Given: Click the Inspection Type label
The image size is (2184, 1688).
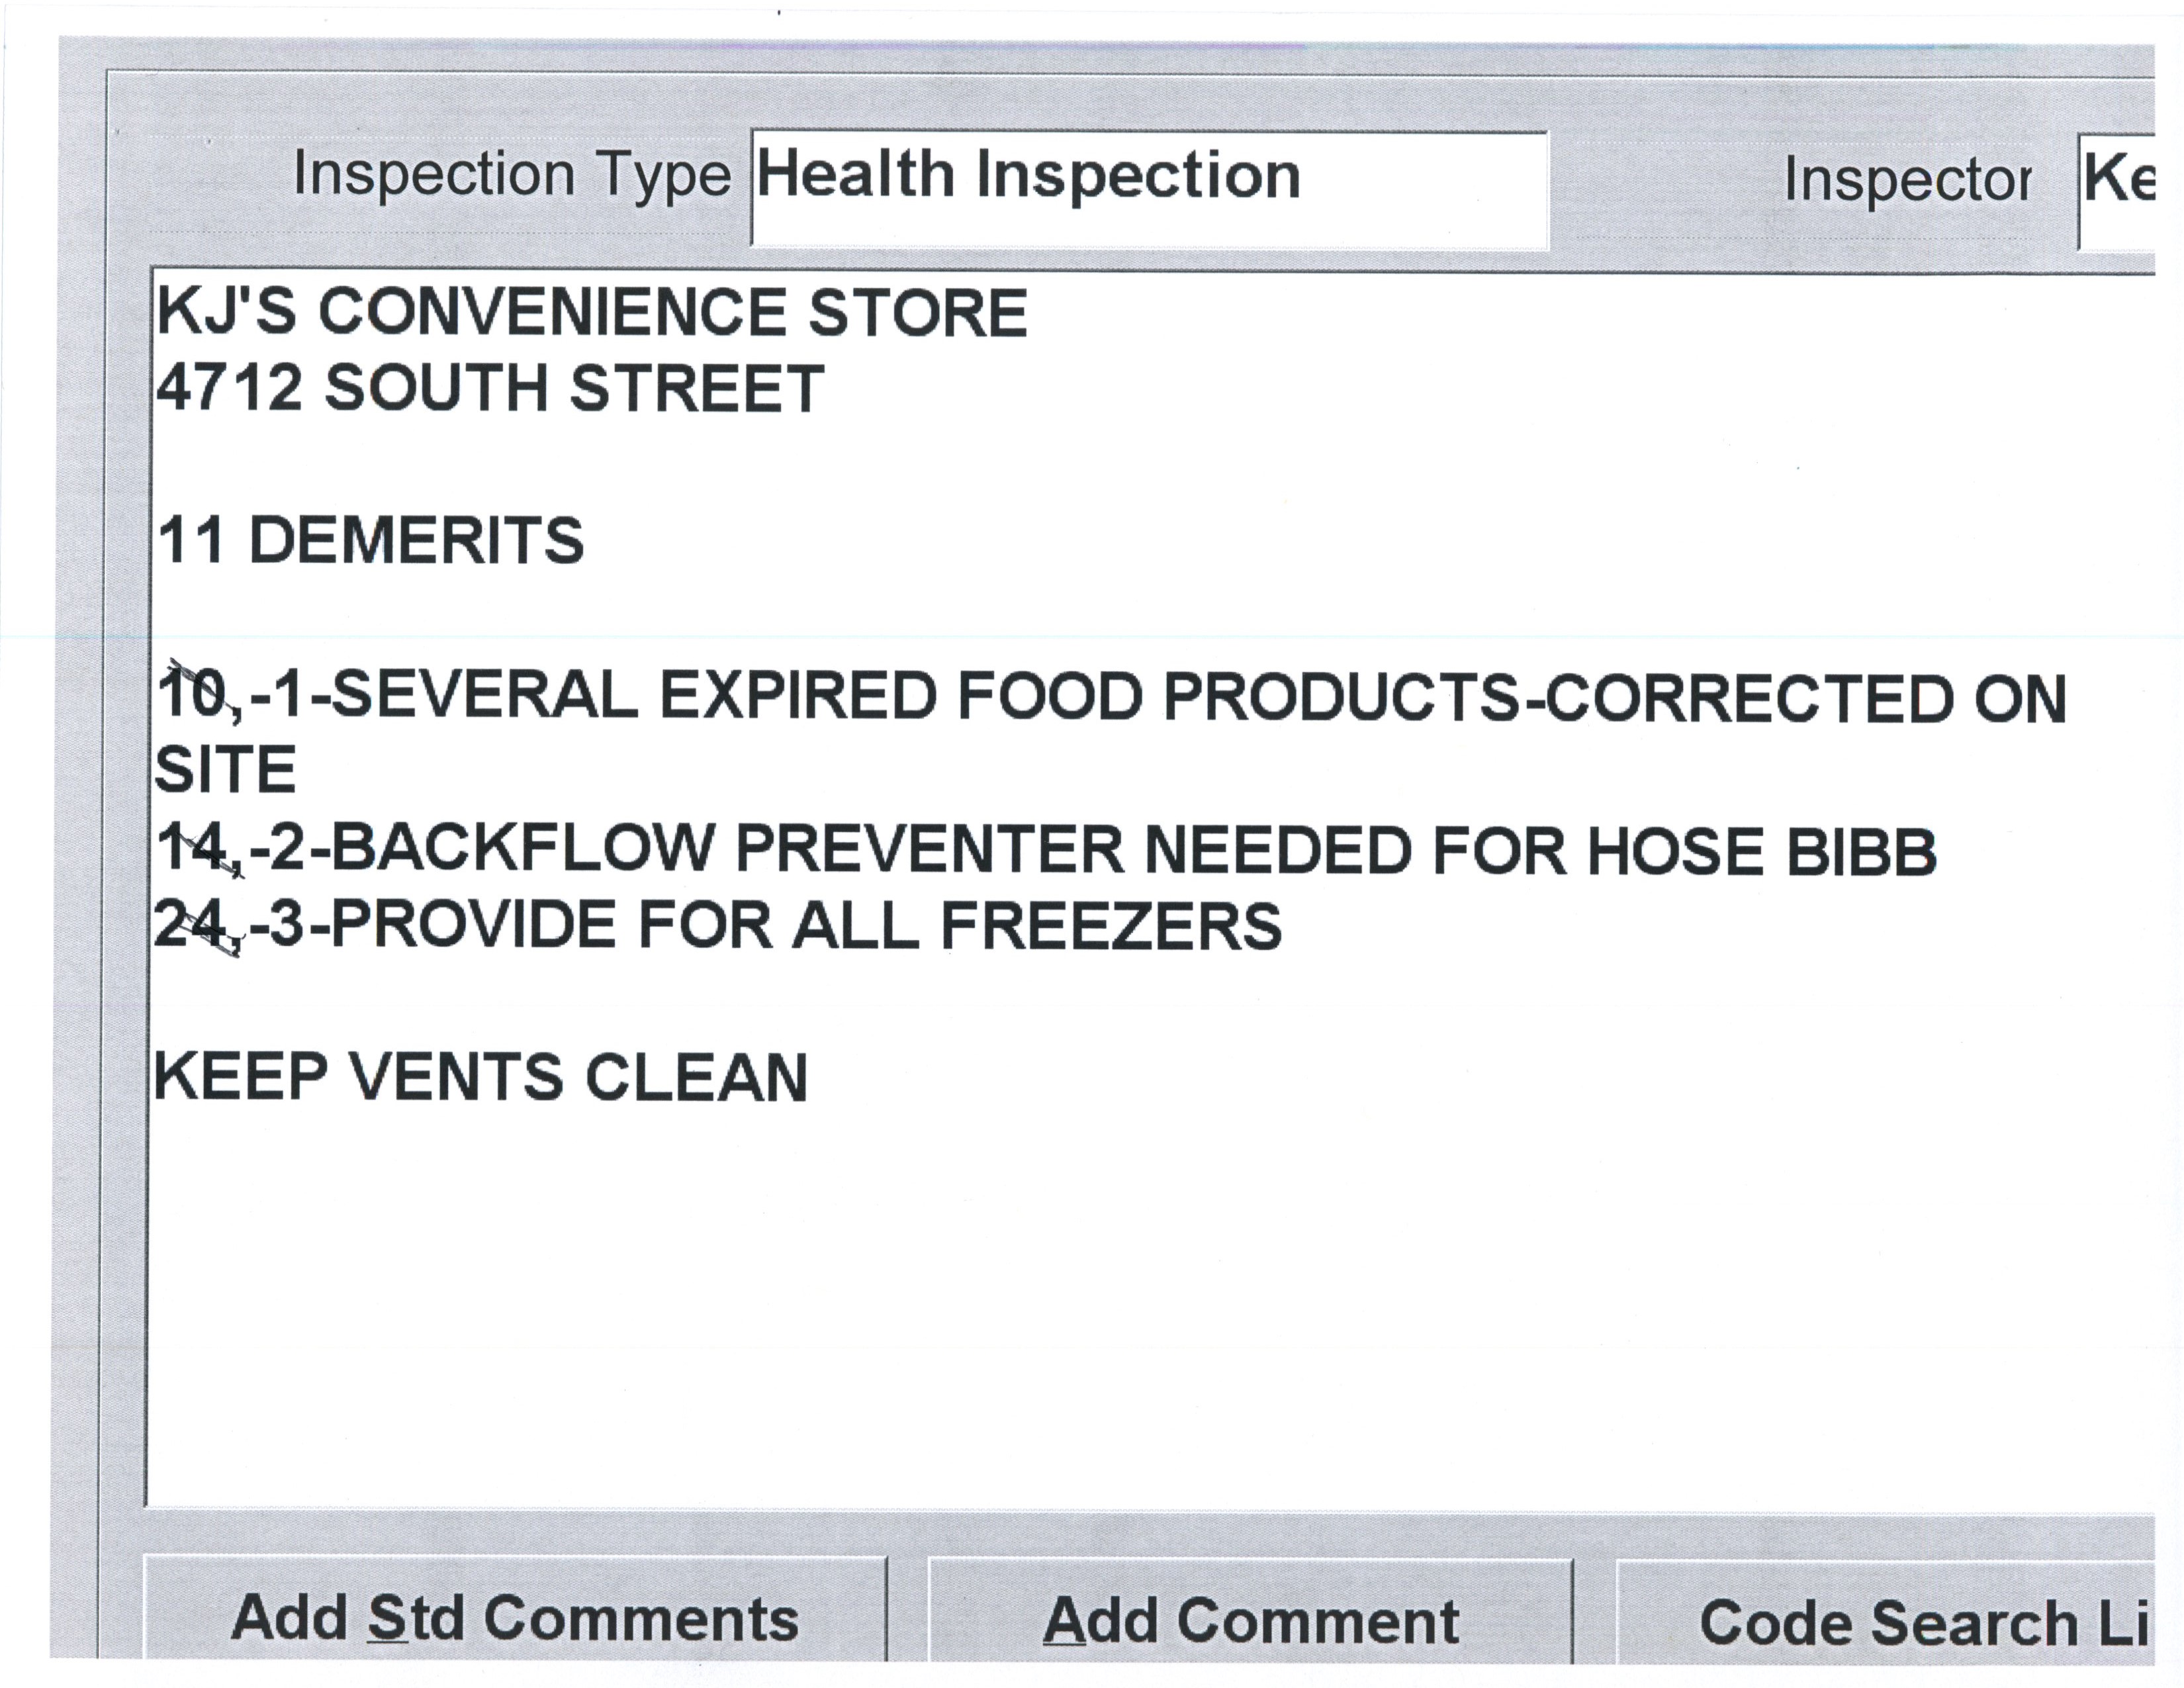Looking at the screenshot, I should point(512,175).
